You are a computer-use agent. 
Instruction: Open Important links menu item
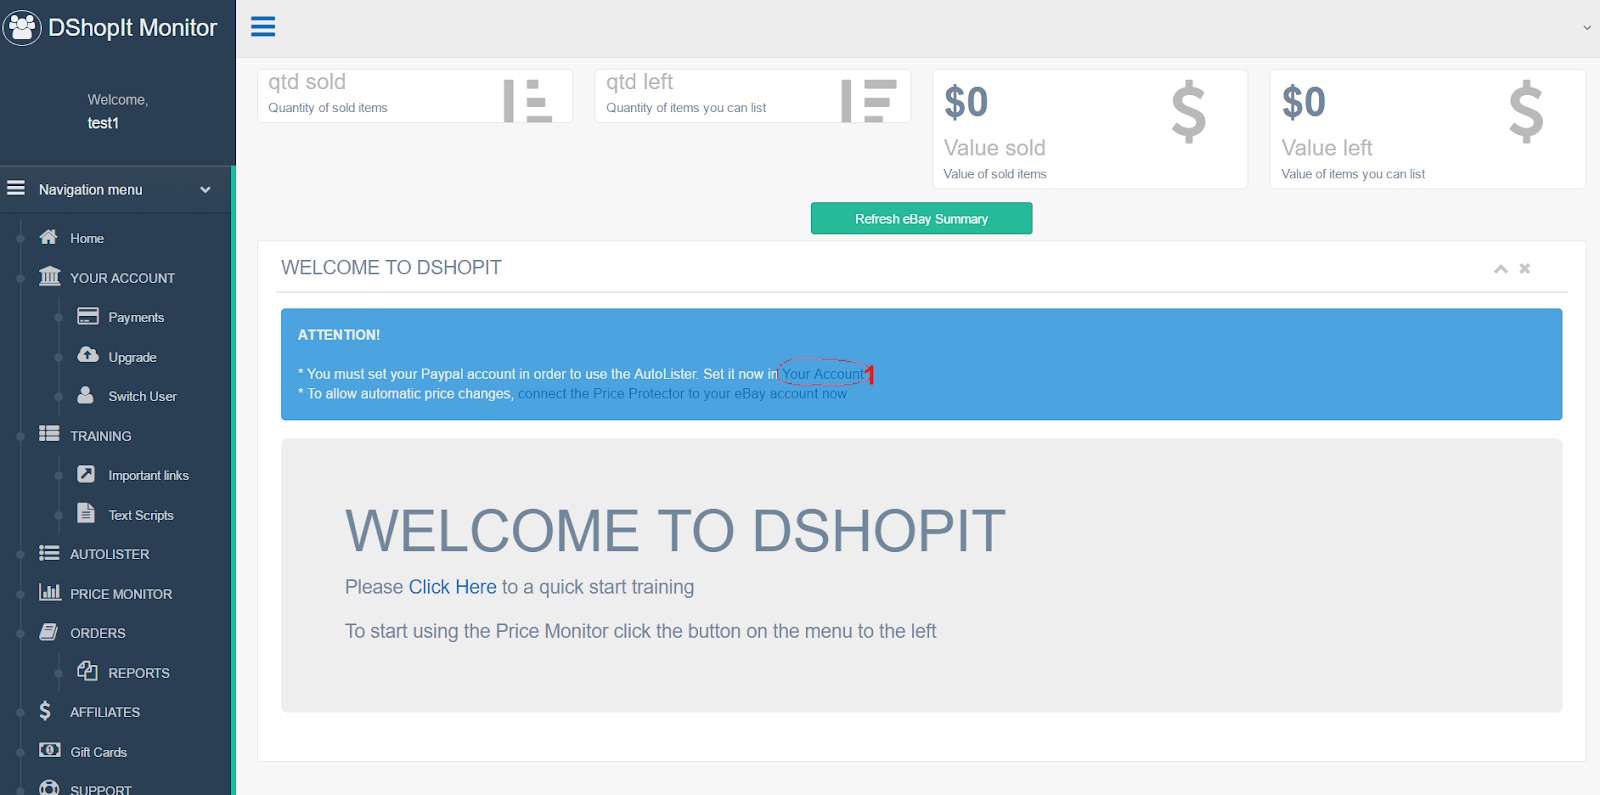tap(148, 475)
